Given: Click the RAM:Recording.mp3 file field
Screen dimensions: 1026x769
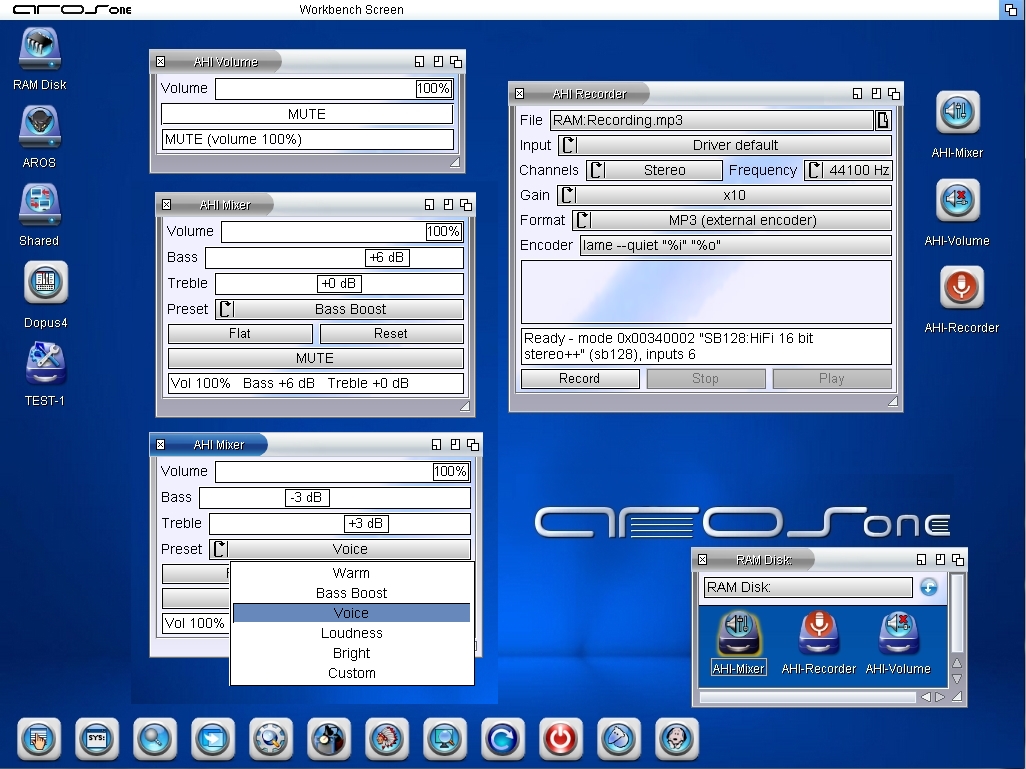Looking at the screenshot, I should pyautogui.click(x=712, y=120).
